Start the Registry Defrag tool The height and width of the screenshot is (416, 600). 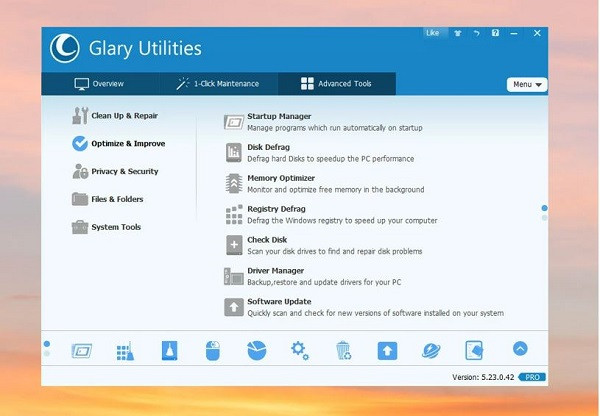click(331, 215)
